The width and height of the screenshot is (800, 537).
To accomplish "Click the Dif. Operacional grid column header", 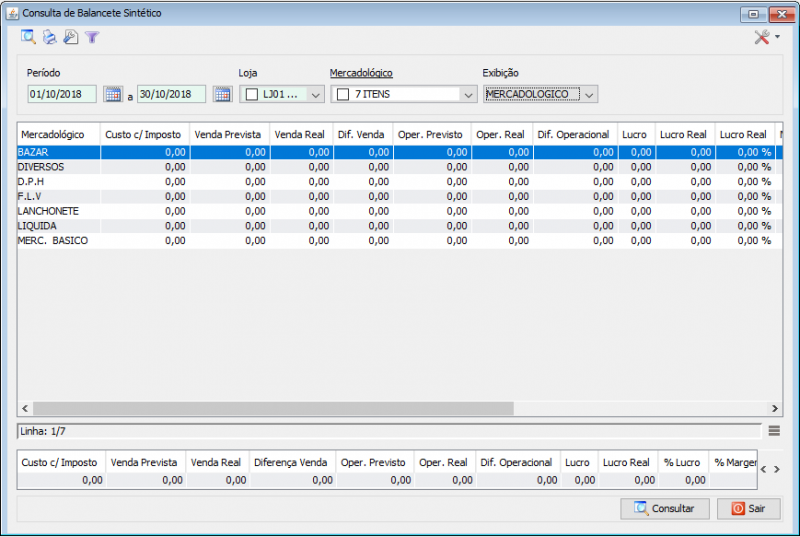I will 575,135.
